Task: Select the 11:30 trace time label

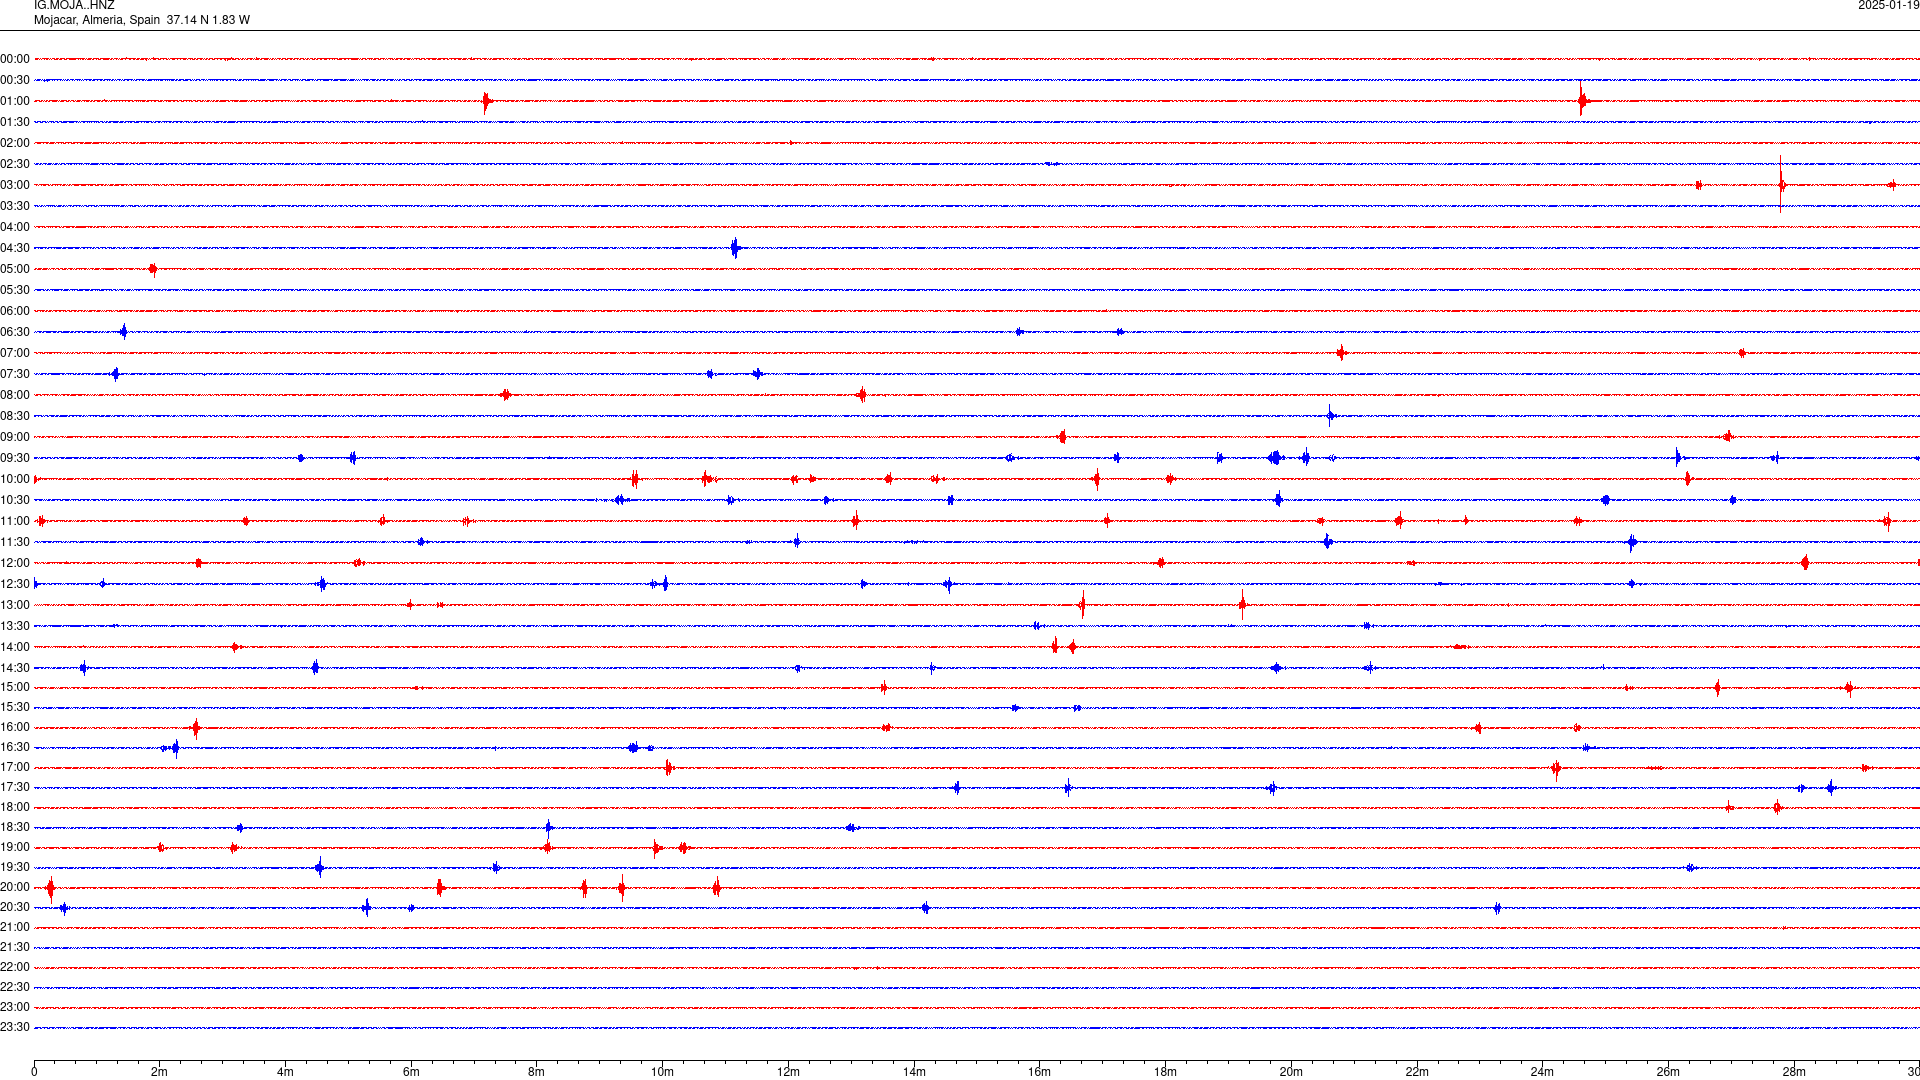Action: pyautogui.click(x=15, y=542)
